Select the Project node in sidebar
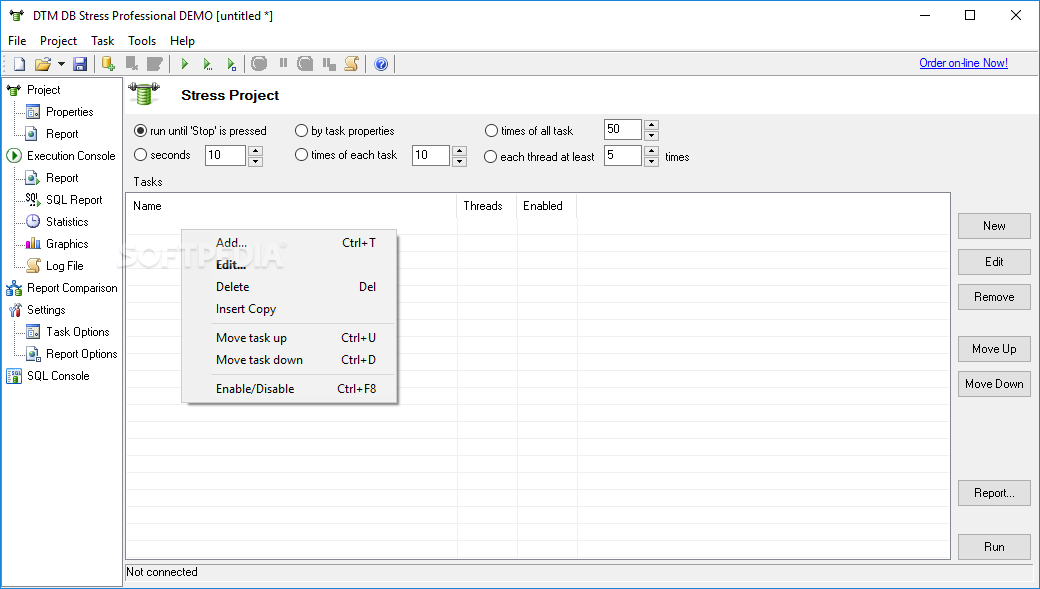1040x589 pixels. pos(43,90)
